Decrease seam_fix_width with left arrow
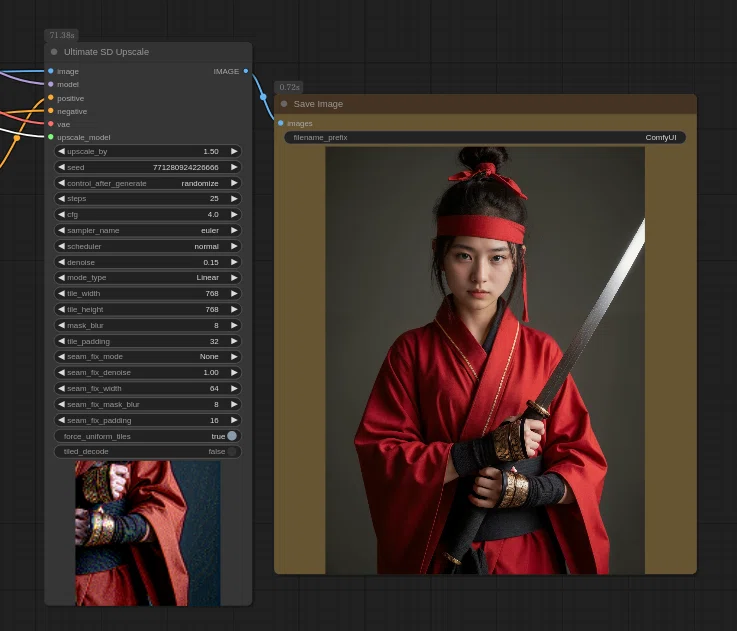 pos(62,388)
